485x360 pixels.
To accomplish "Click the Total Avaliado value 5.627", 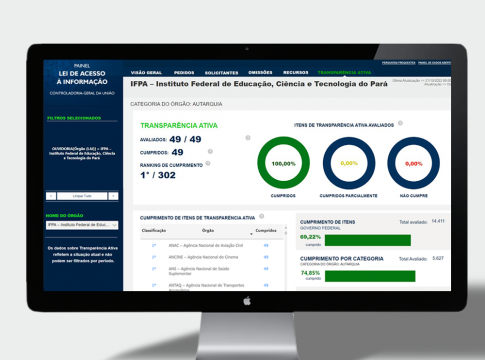I will [438, 258].
